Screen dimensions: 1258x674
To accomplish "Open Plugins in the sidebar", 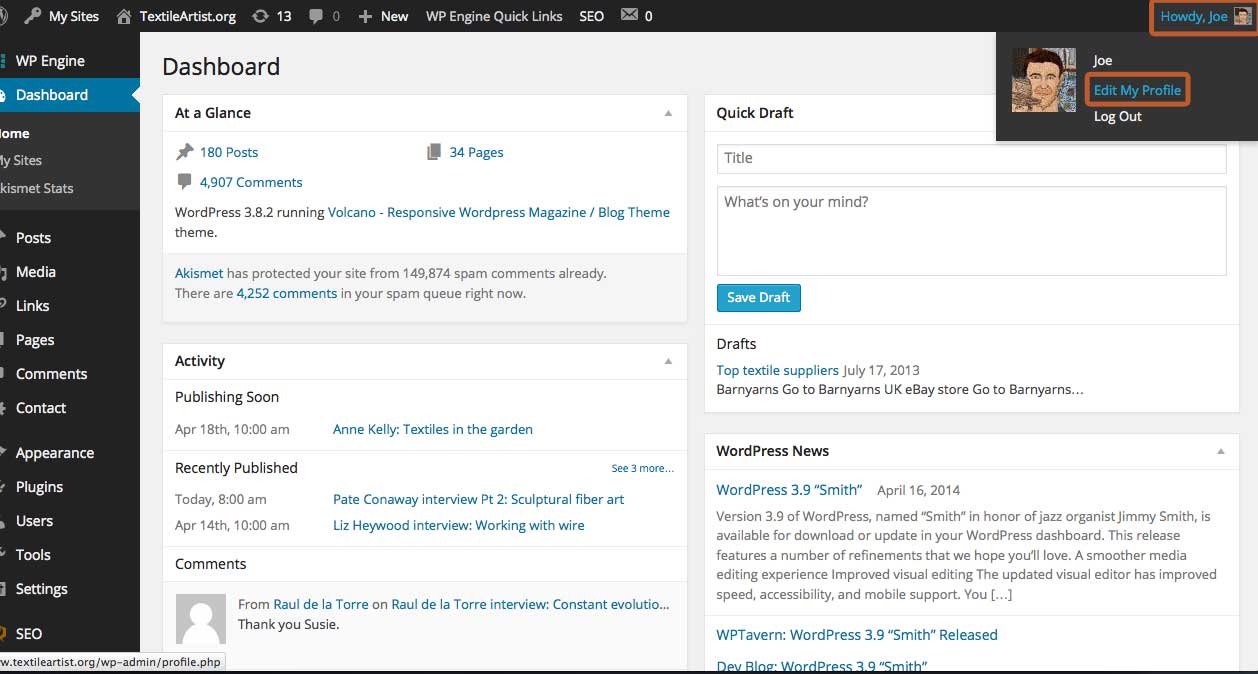I will (x=40, y=487).
